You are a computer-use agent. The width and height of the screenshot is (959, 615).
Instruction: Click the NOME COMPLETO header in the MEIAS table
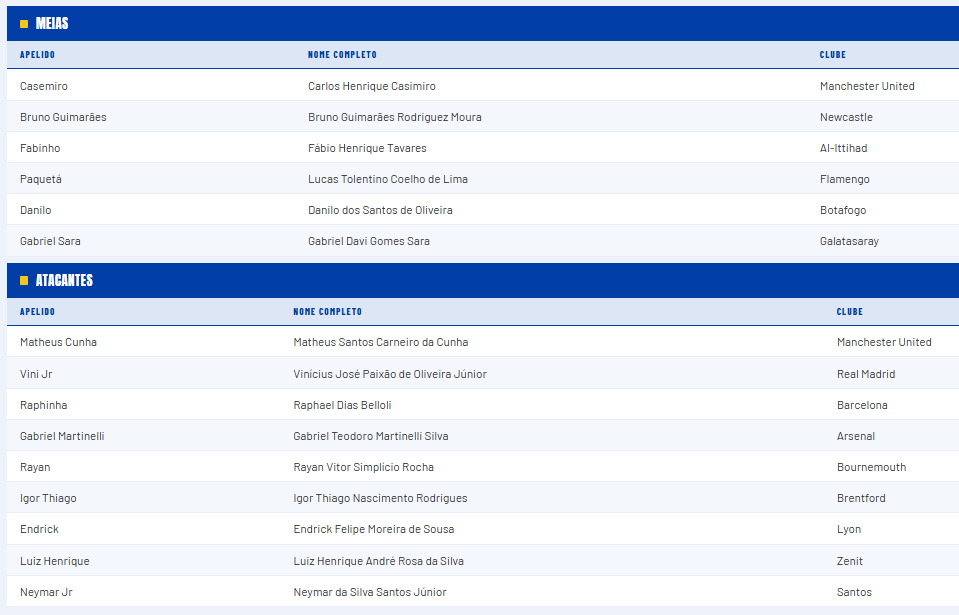(x=342, y=55)
